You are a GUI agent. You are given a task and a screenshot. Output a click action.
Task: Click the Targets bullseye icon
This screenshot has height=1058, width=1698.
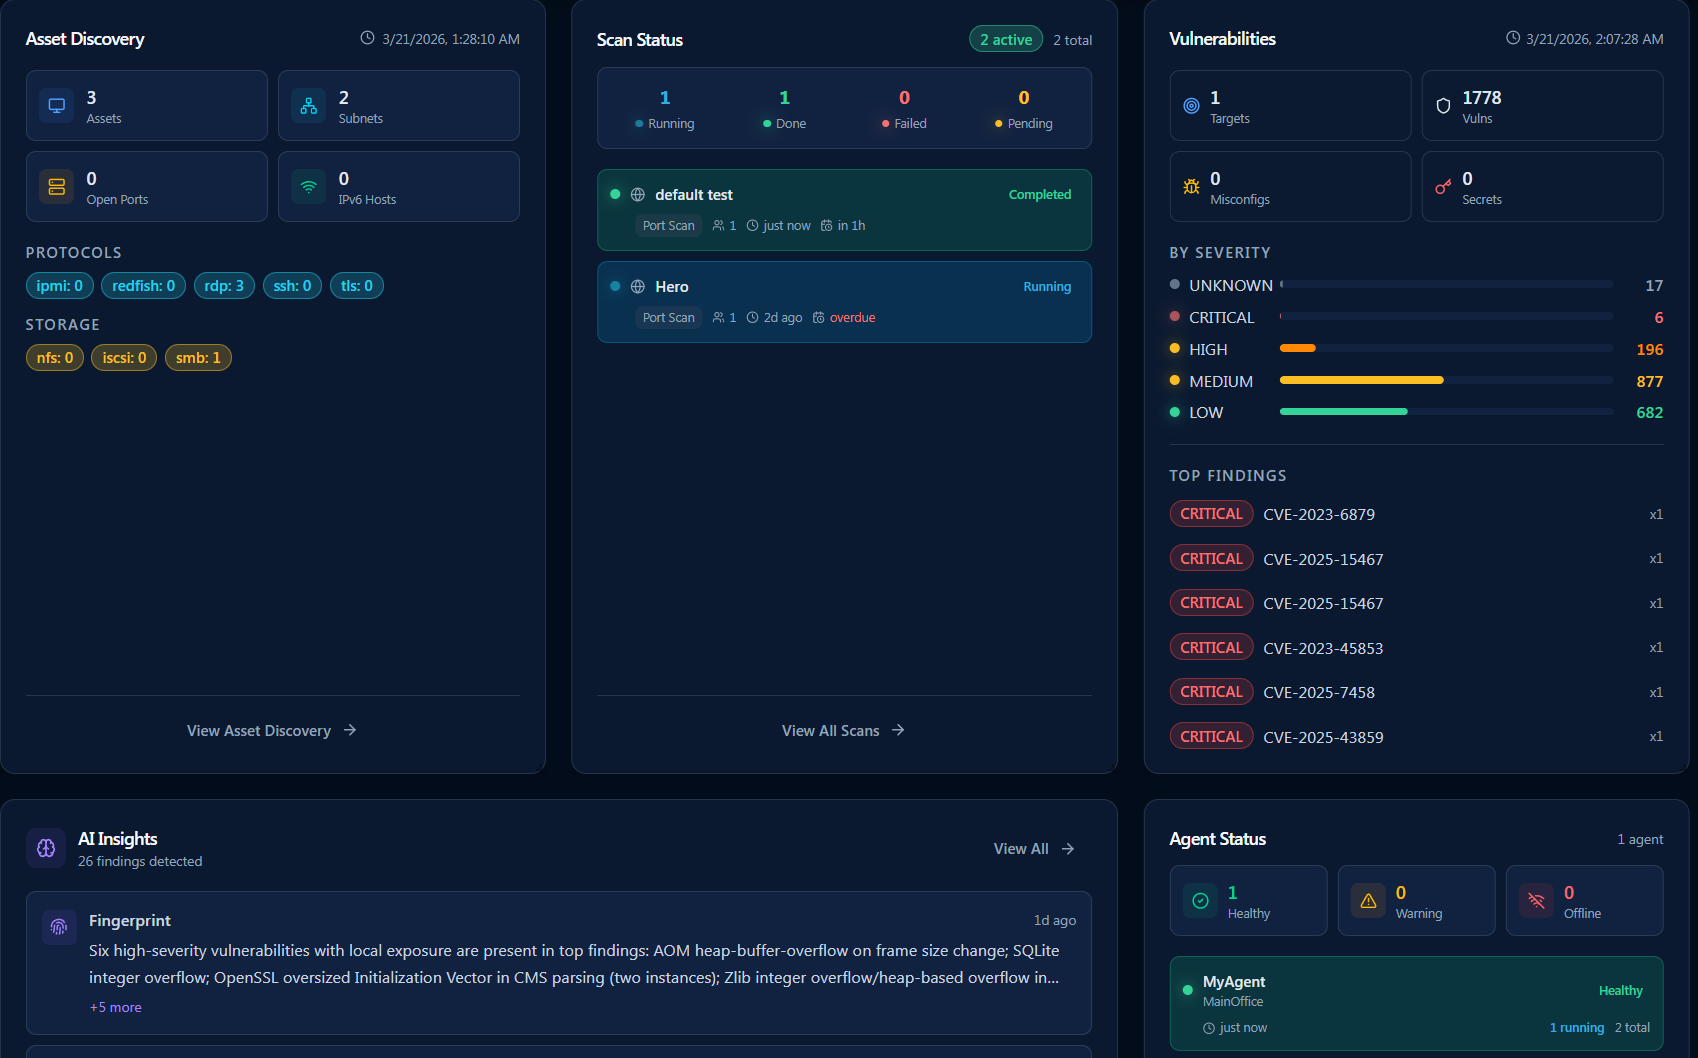click(1191, 106)
